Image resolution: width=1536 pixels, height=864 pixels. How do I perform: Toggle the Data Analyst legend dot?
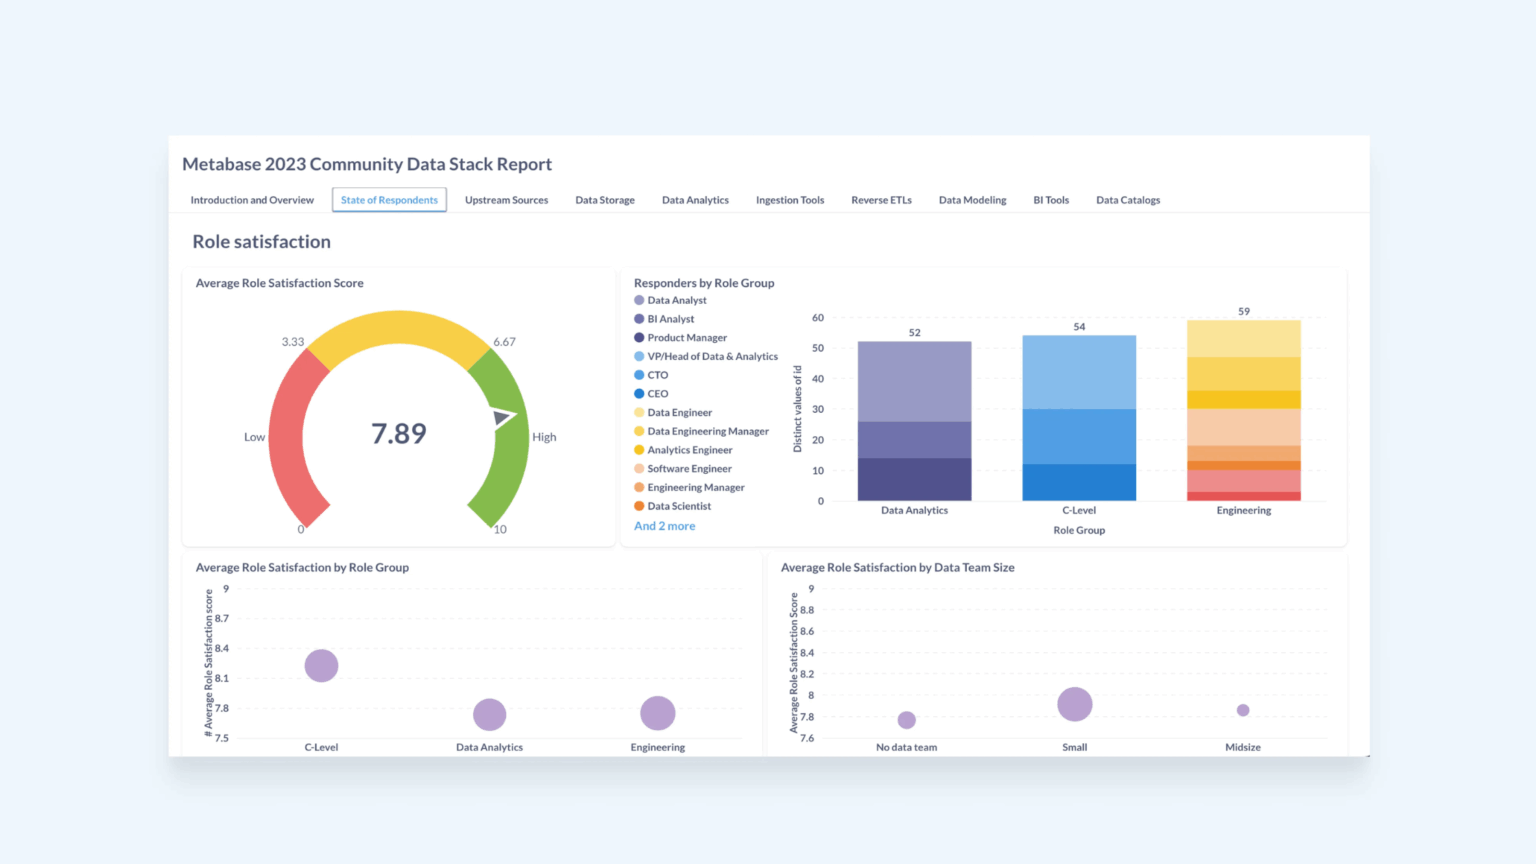[x=639, y=300]
